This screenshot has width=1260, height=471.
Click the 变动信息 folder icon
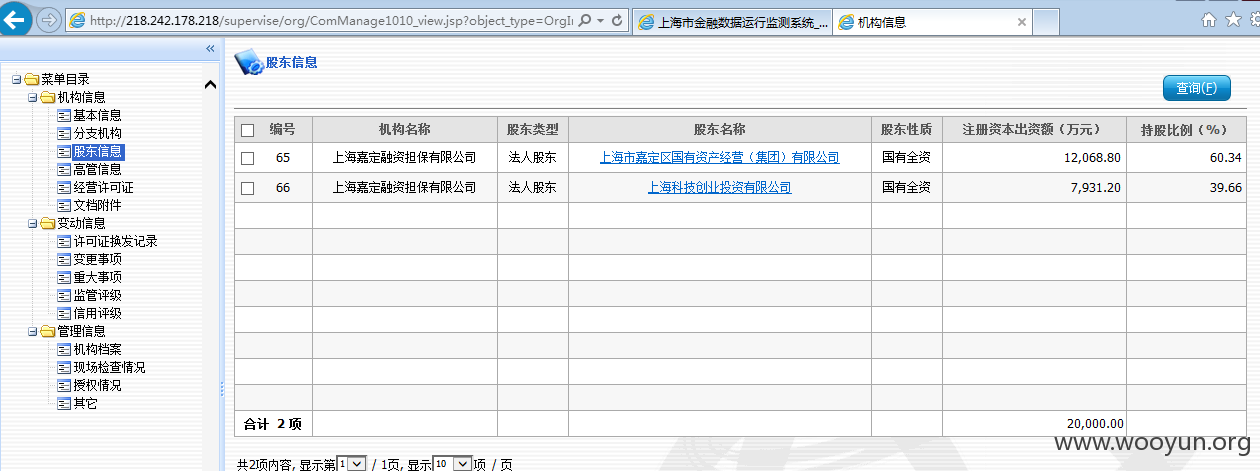[48, 223]
